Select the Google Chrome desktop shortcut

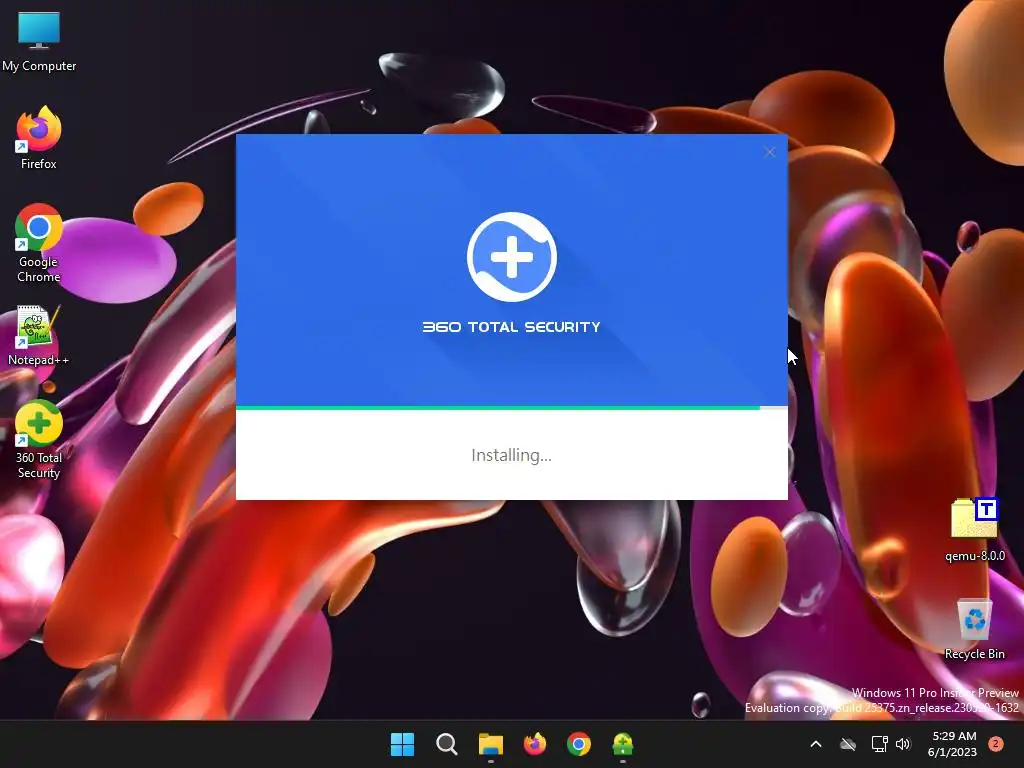[39, 243]
